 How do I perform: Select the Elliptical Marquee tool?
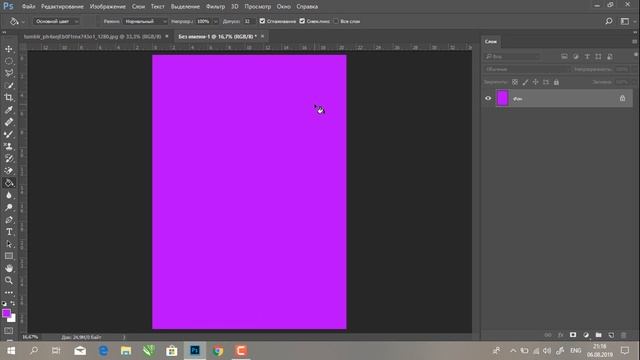pos(9,61)
